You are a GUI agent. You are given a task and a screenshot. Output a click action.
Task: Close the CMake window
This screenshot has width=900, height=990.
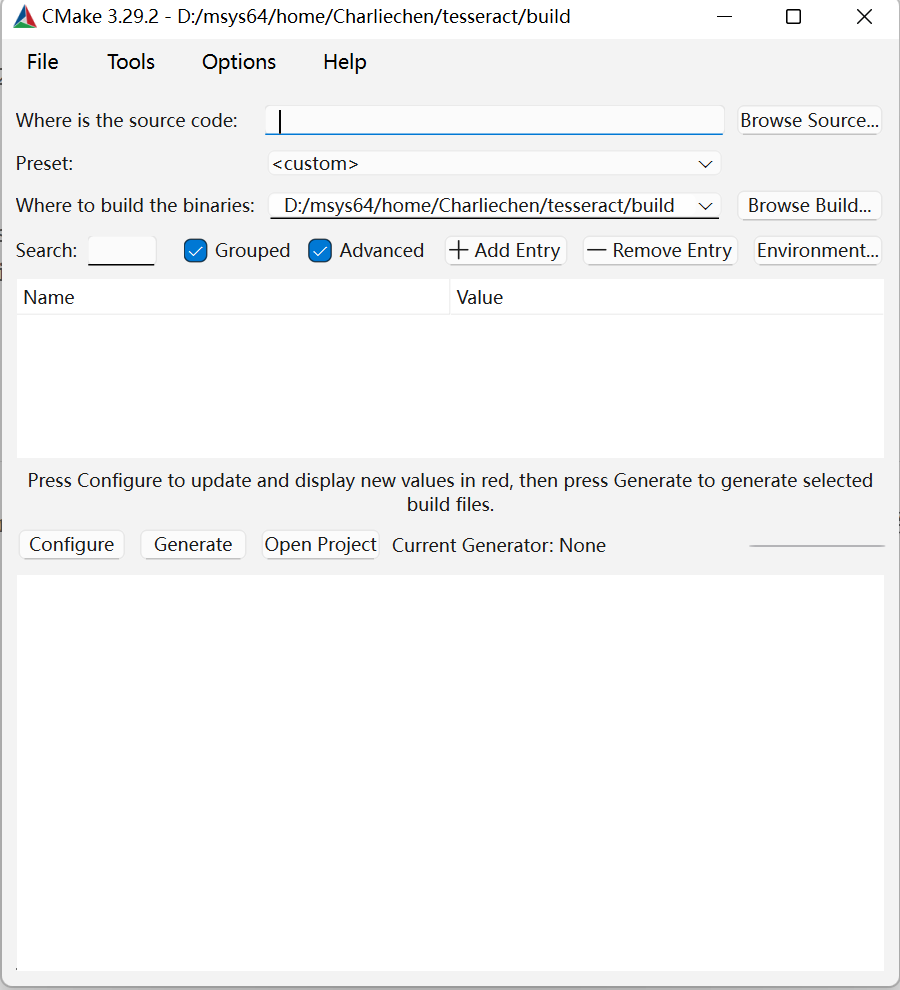864,16
